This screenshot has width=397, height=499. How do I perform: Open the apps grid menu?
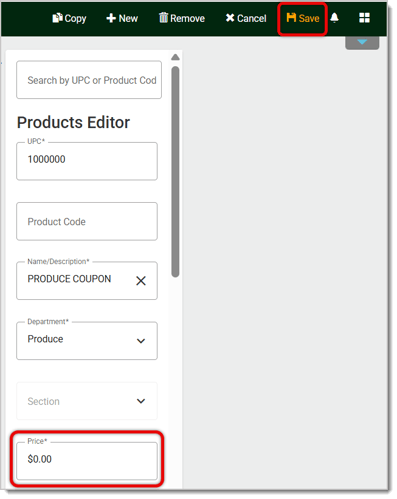364,18
